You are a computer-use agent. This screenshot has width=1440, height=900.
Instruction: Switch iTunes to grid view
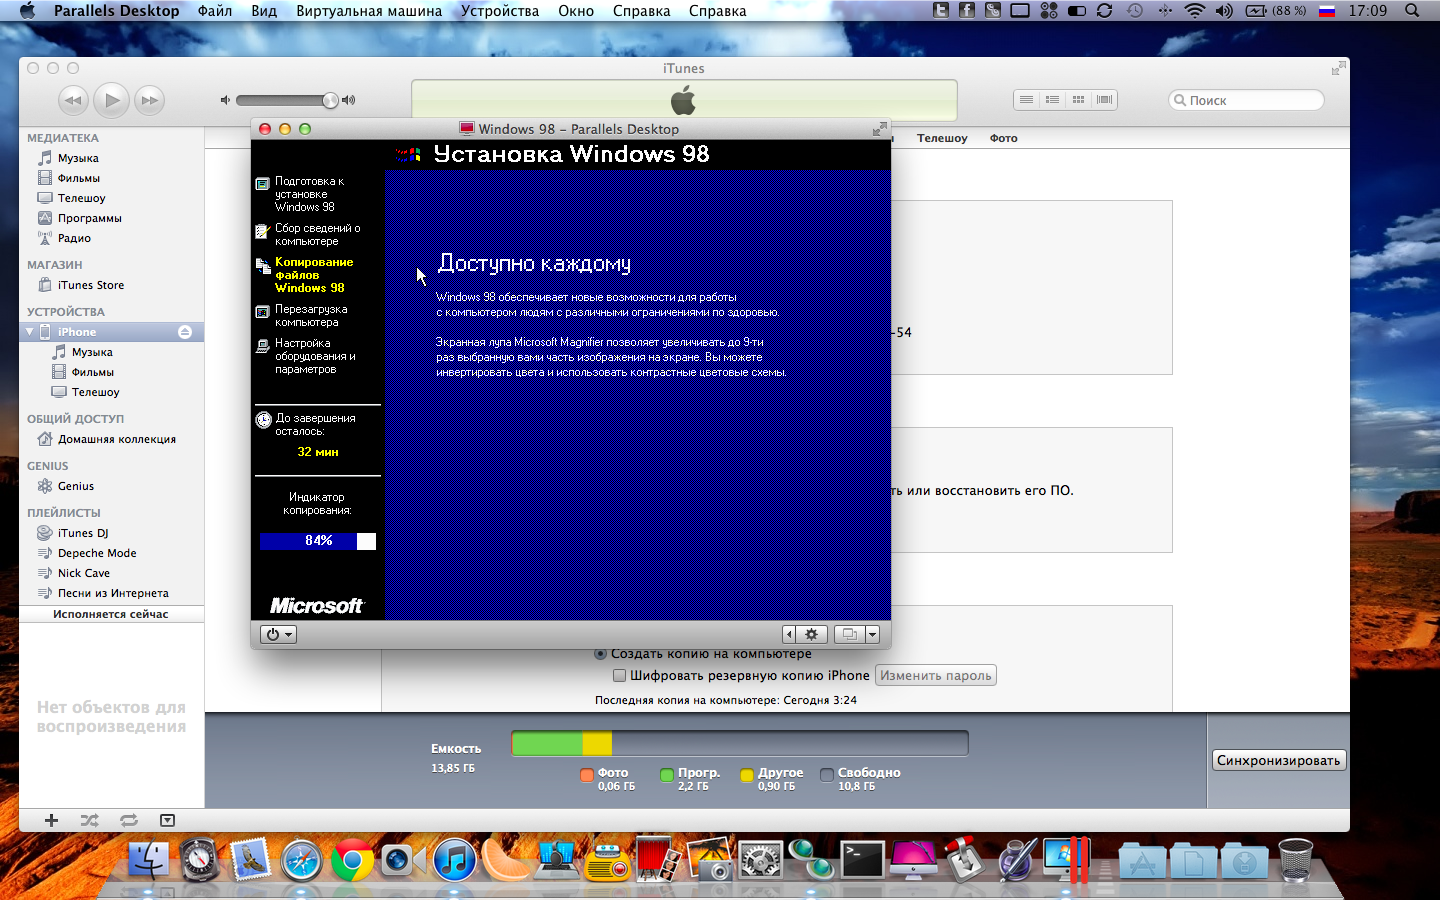1078,100
